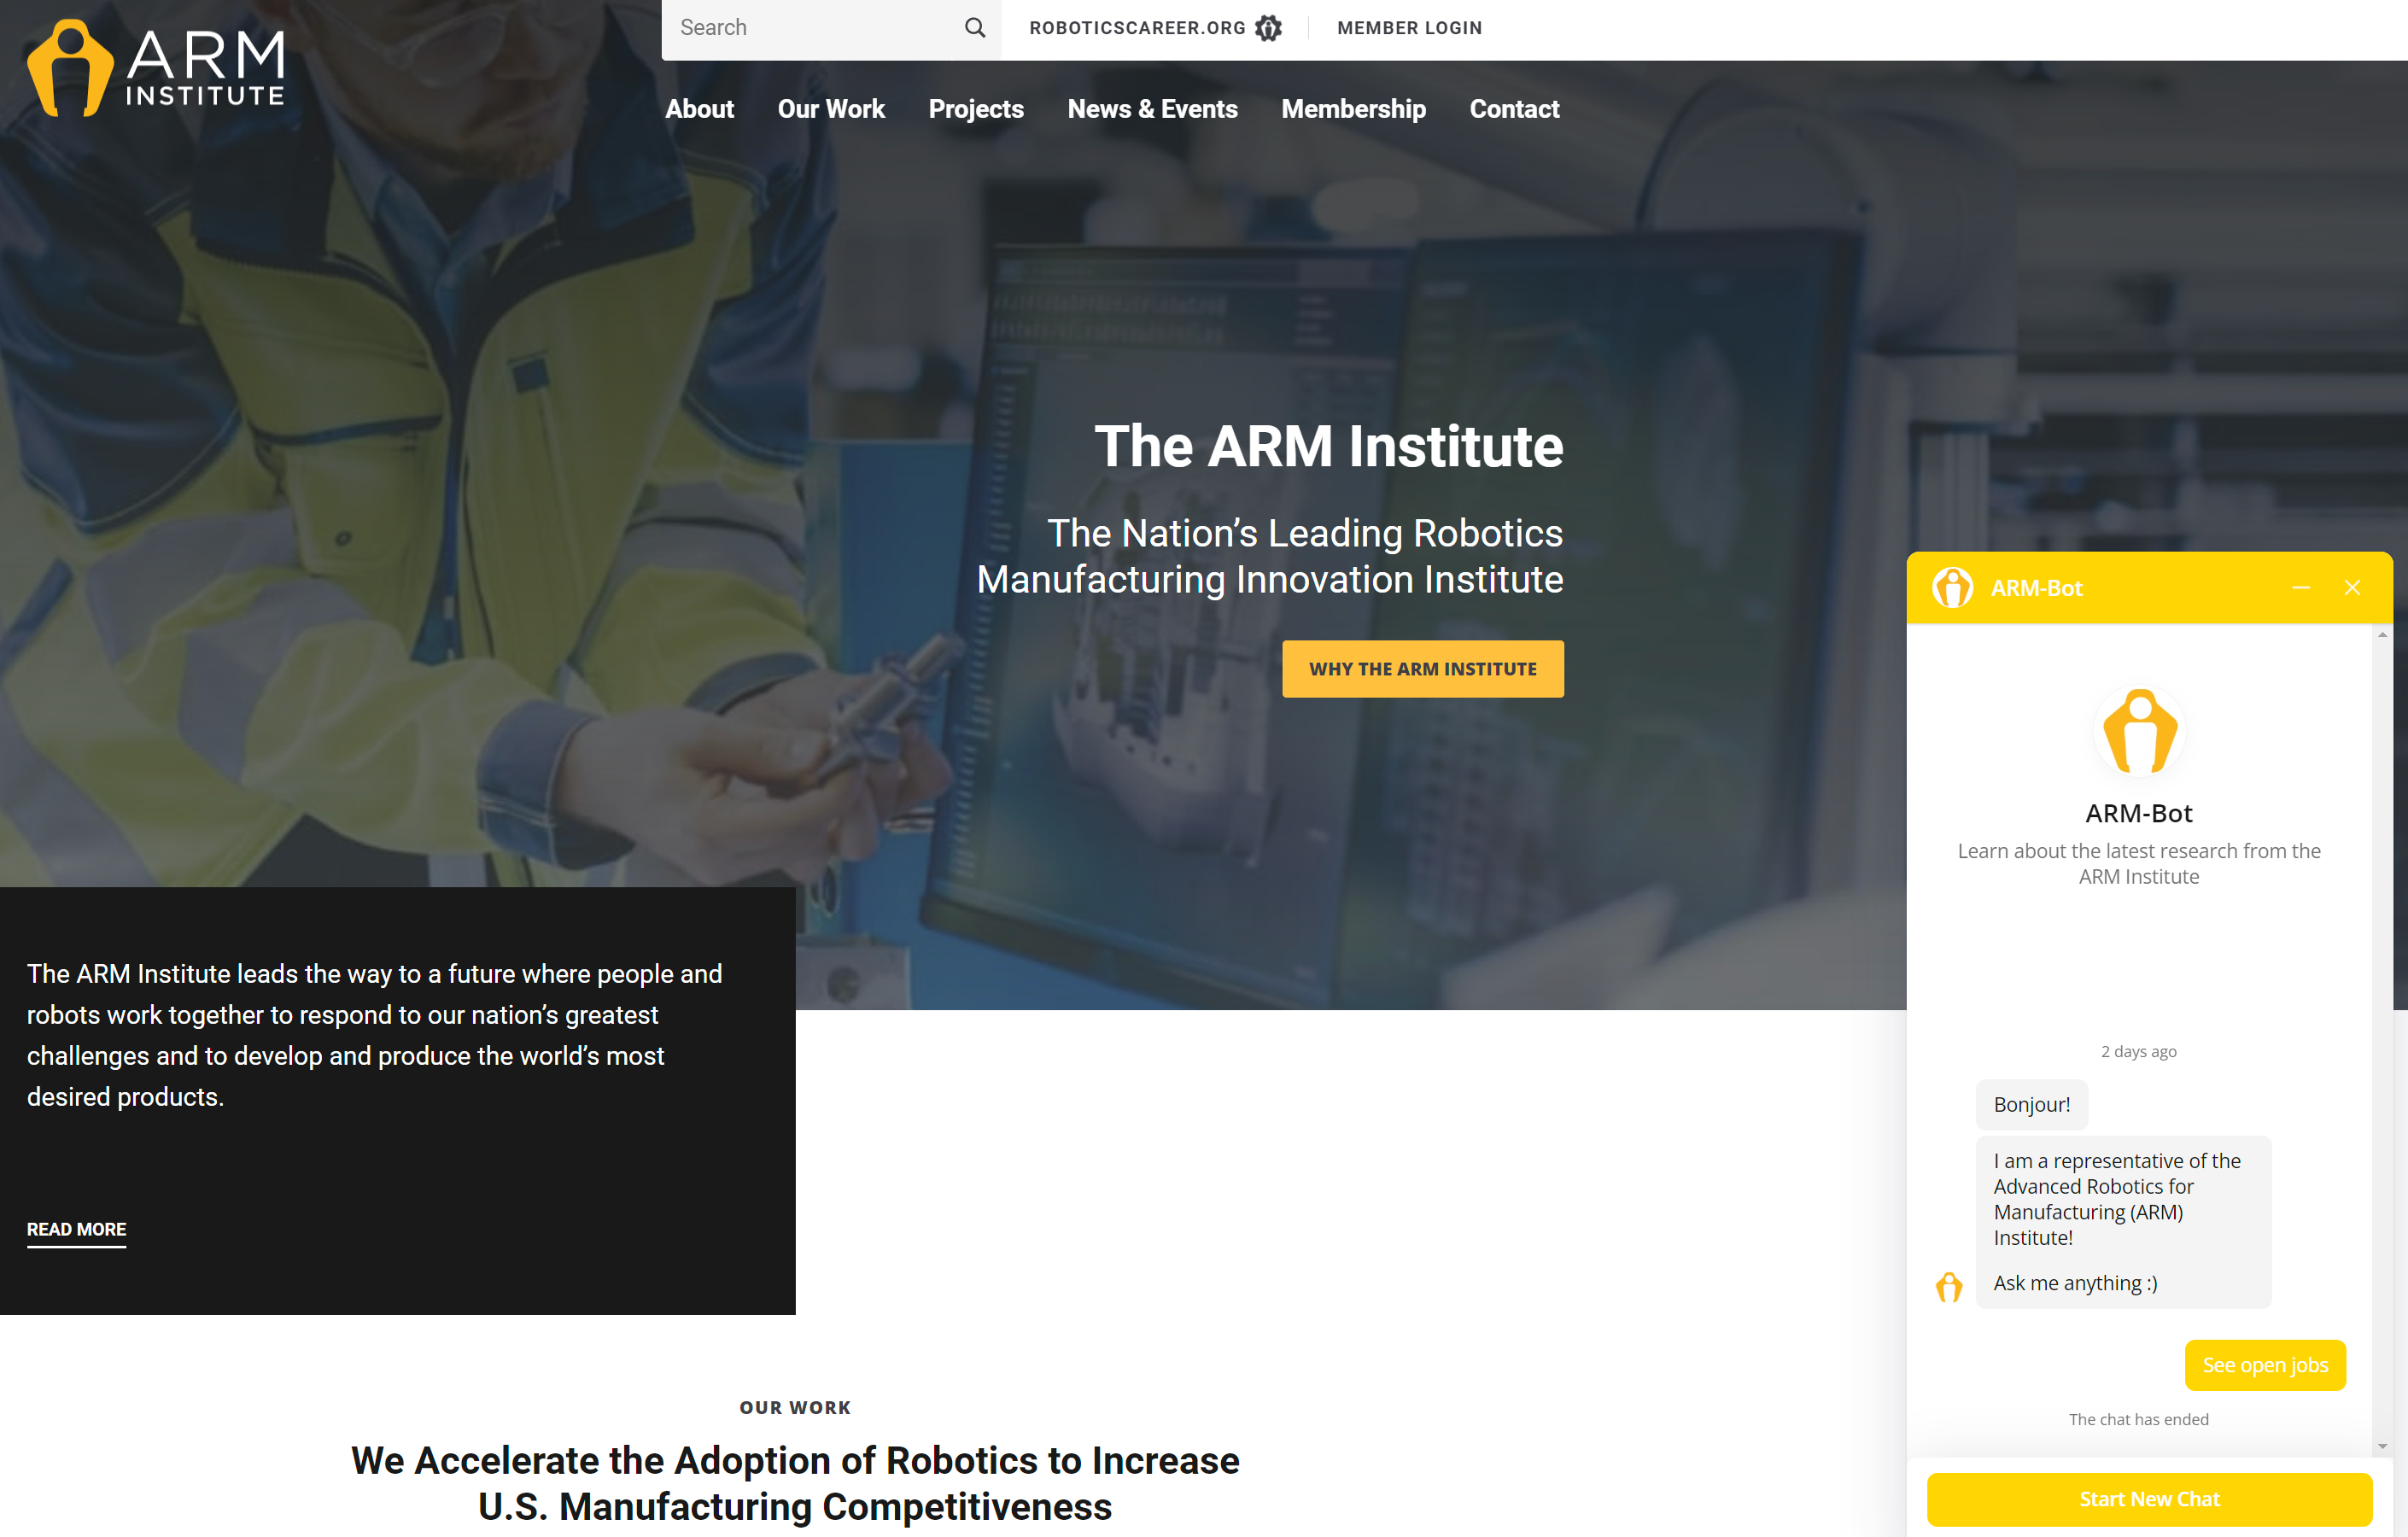
Task: Click the ARM Institute logo
Action: point(156,68)
